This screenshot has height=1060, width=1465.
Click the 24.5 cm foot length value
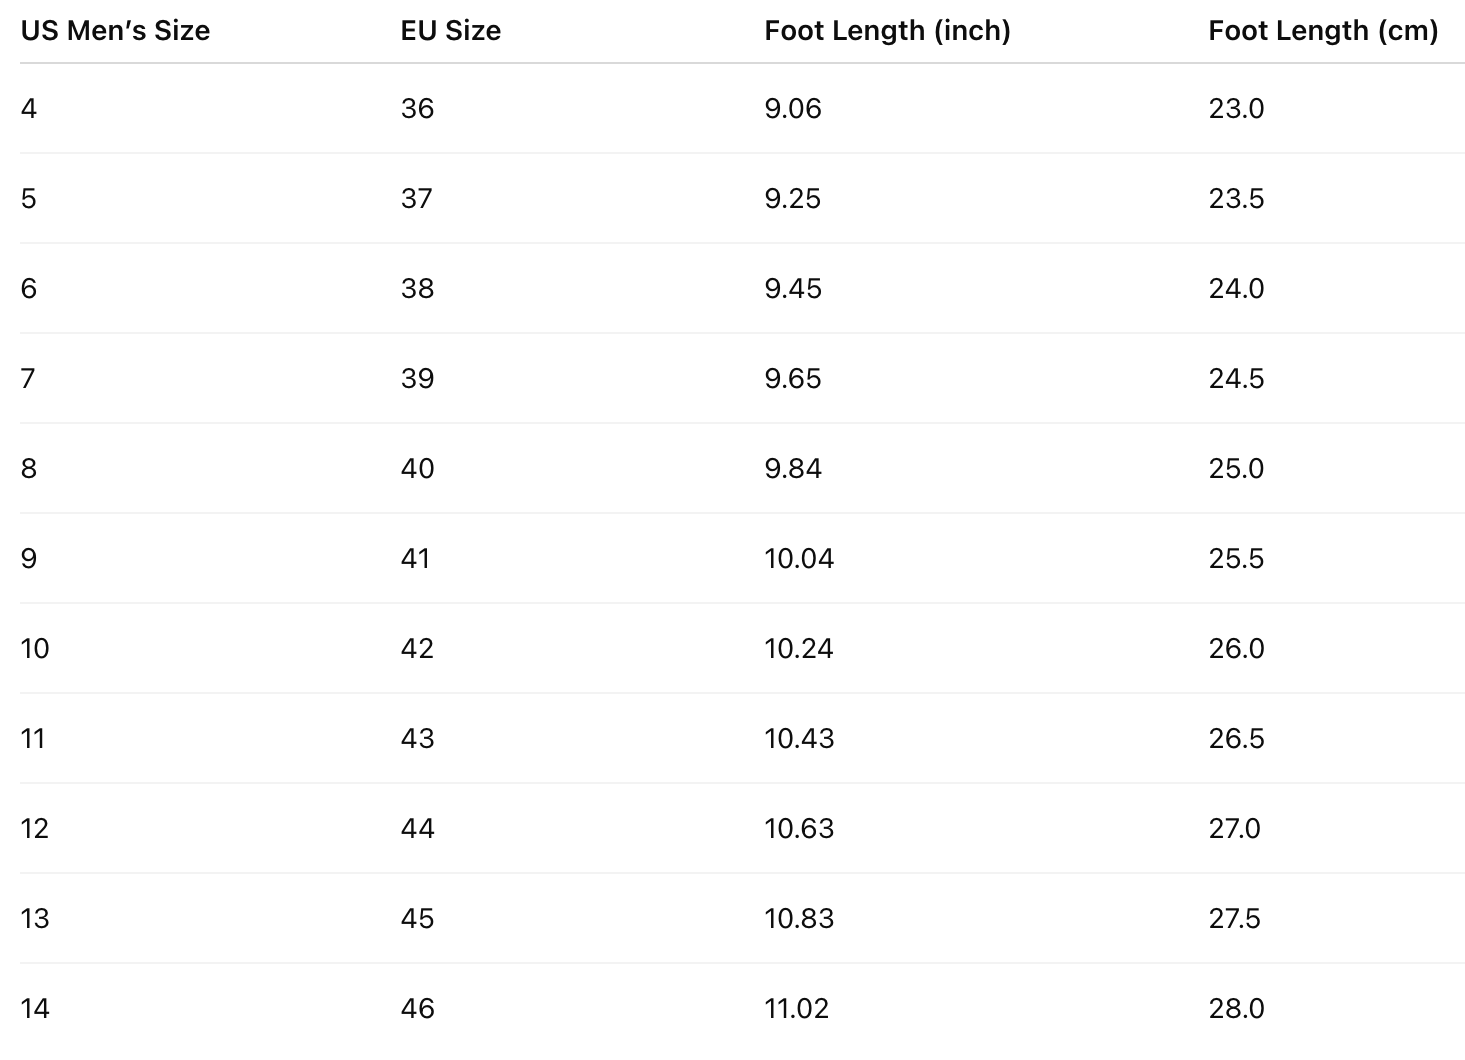(1236, 378)
